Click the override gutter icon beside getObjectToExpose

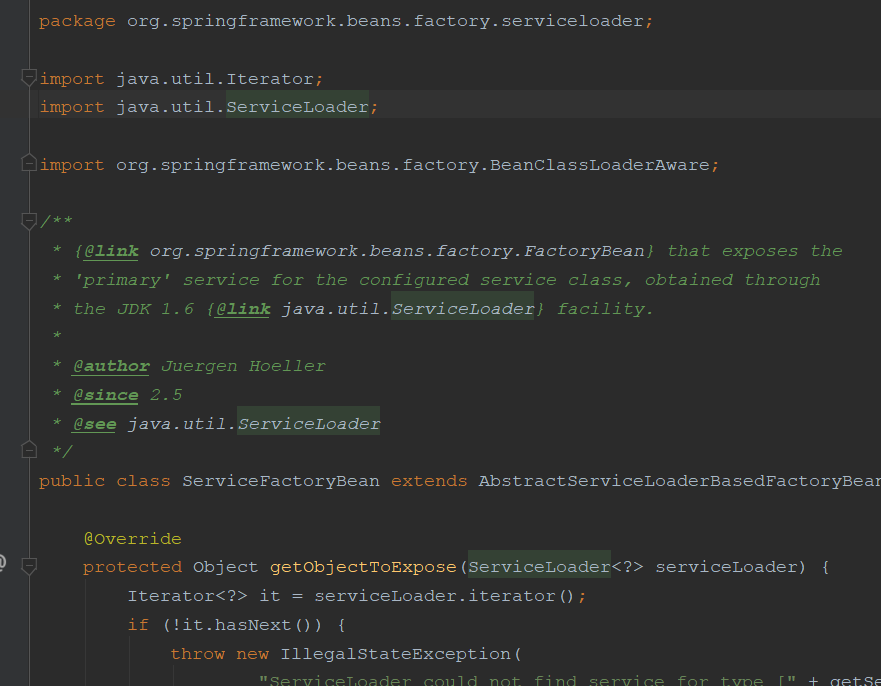(x=2, y=562)
